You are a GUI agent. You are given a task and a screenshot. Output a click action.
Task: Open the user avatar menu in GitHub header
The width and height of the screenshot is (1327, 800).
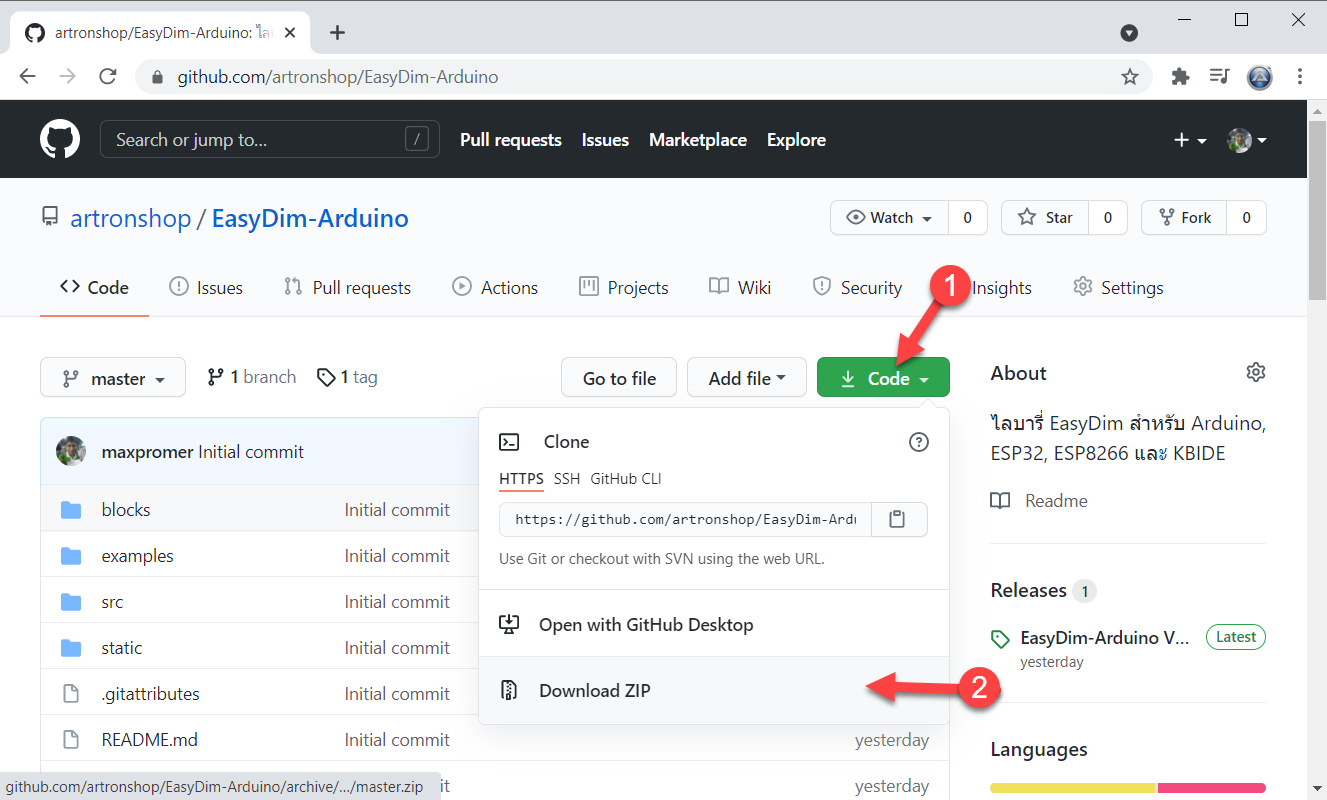tap(1247, 140)
